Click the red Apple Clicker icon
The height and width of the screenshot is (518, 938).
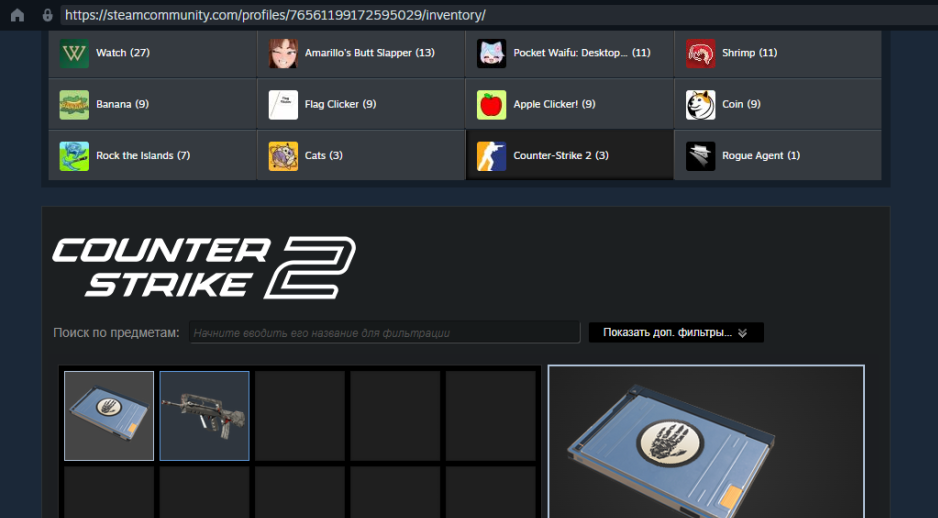click(491, 105)
